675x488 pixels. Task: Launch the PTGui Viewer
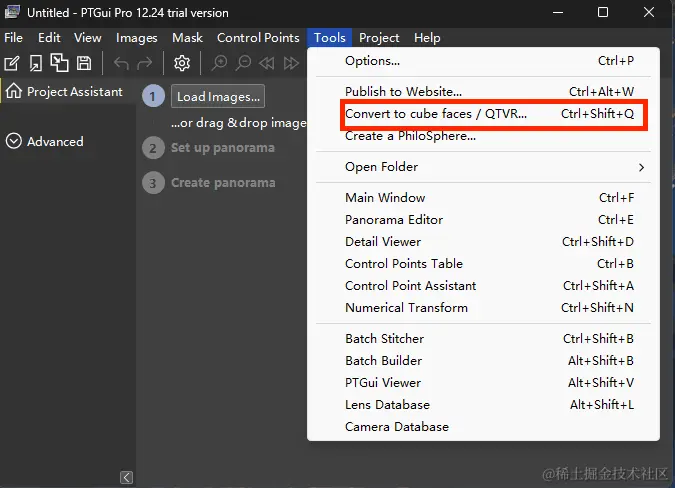coord(483,383)
